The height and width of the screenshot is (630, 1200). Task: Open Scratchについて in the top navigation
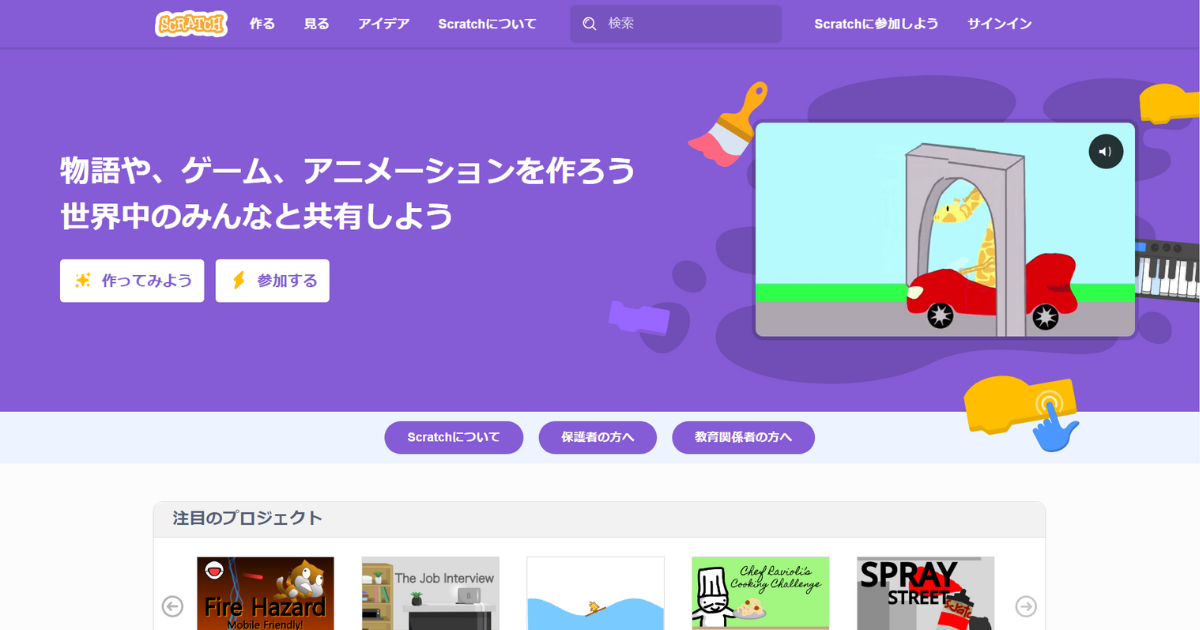(487, 24)
